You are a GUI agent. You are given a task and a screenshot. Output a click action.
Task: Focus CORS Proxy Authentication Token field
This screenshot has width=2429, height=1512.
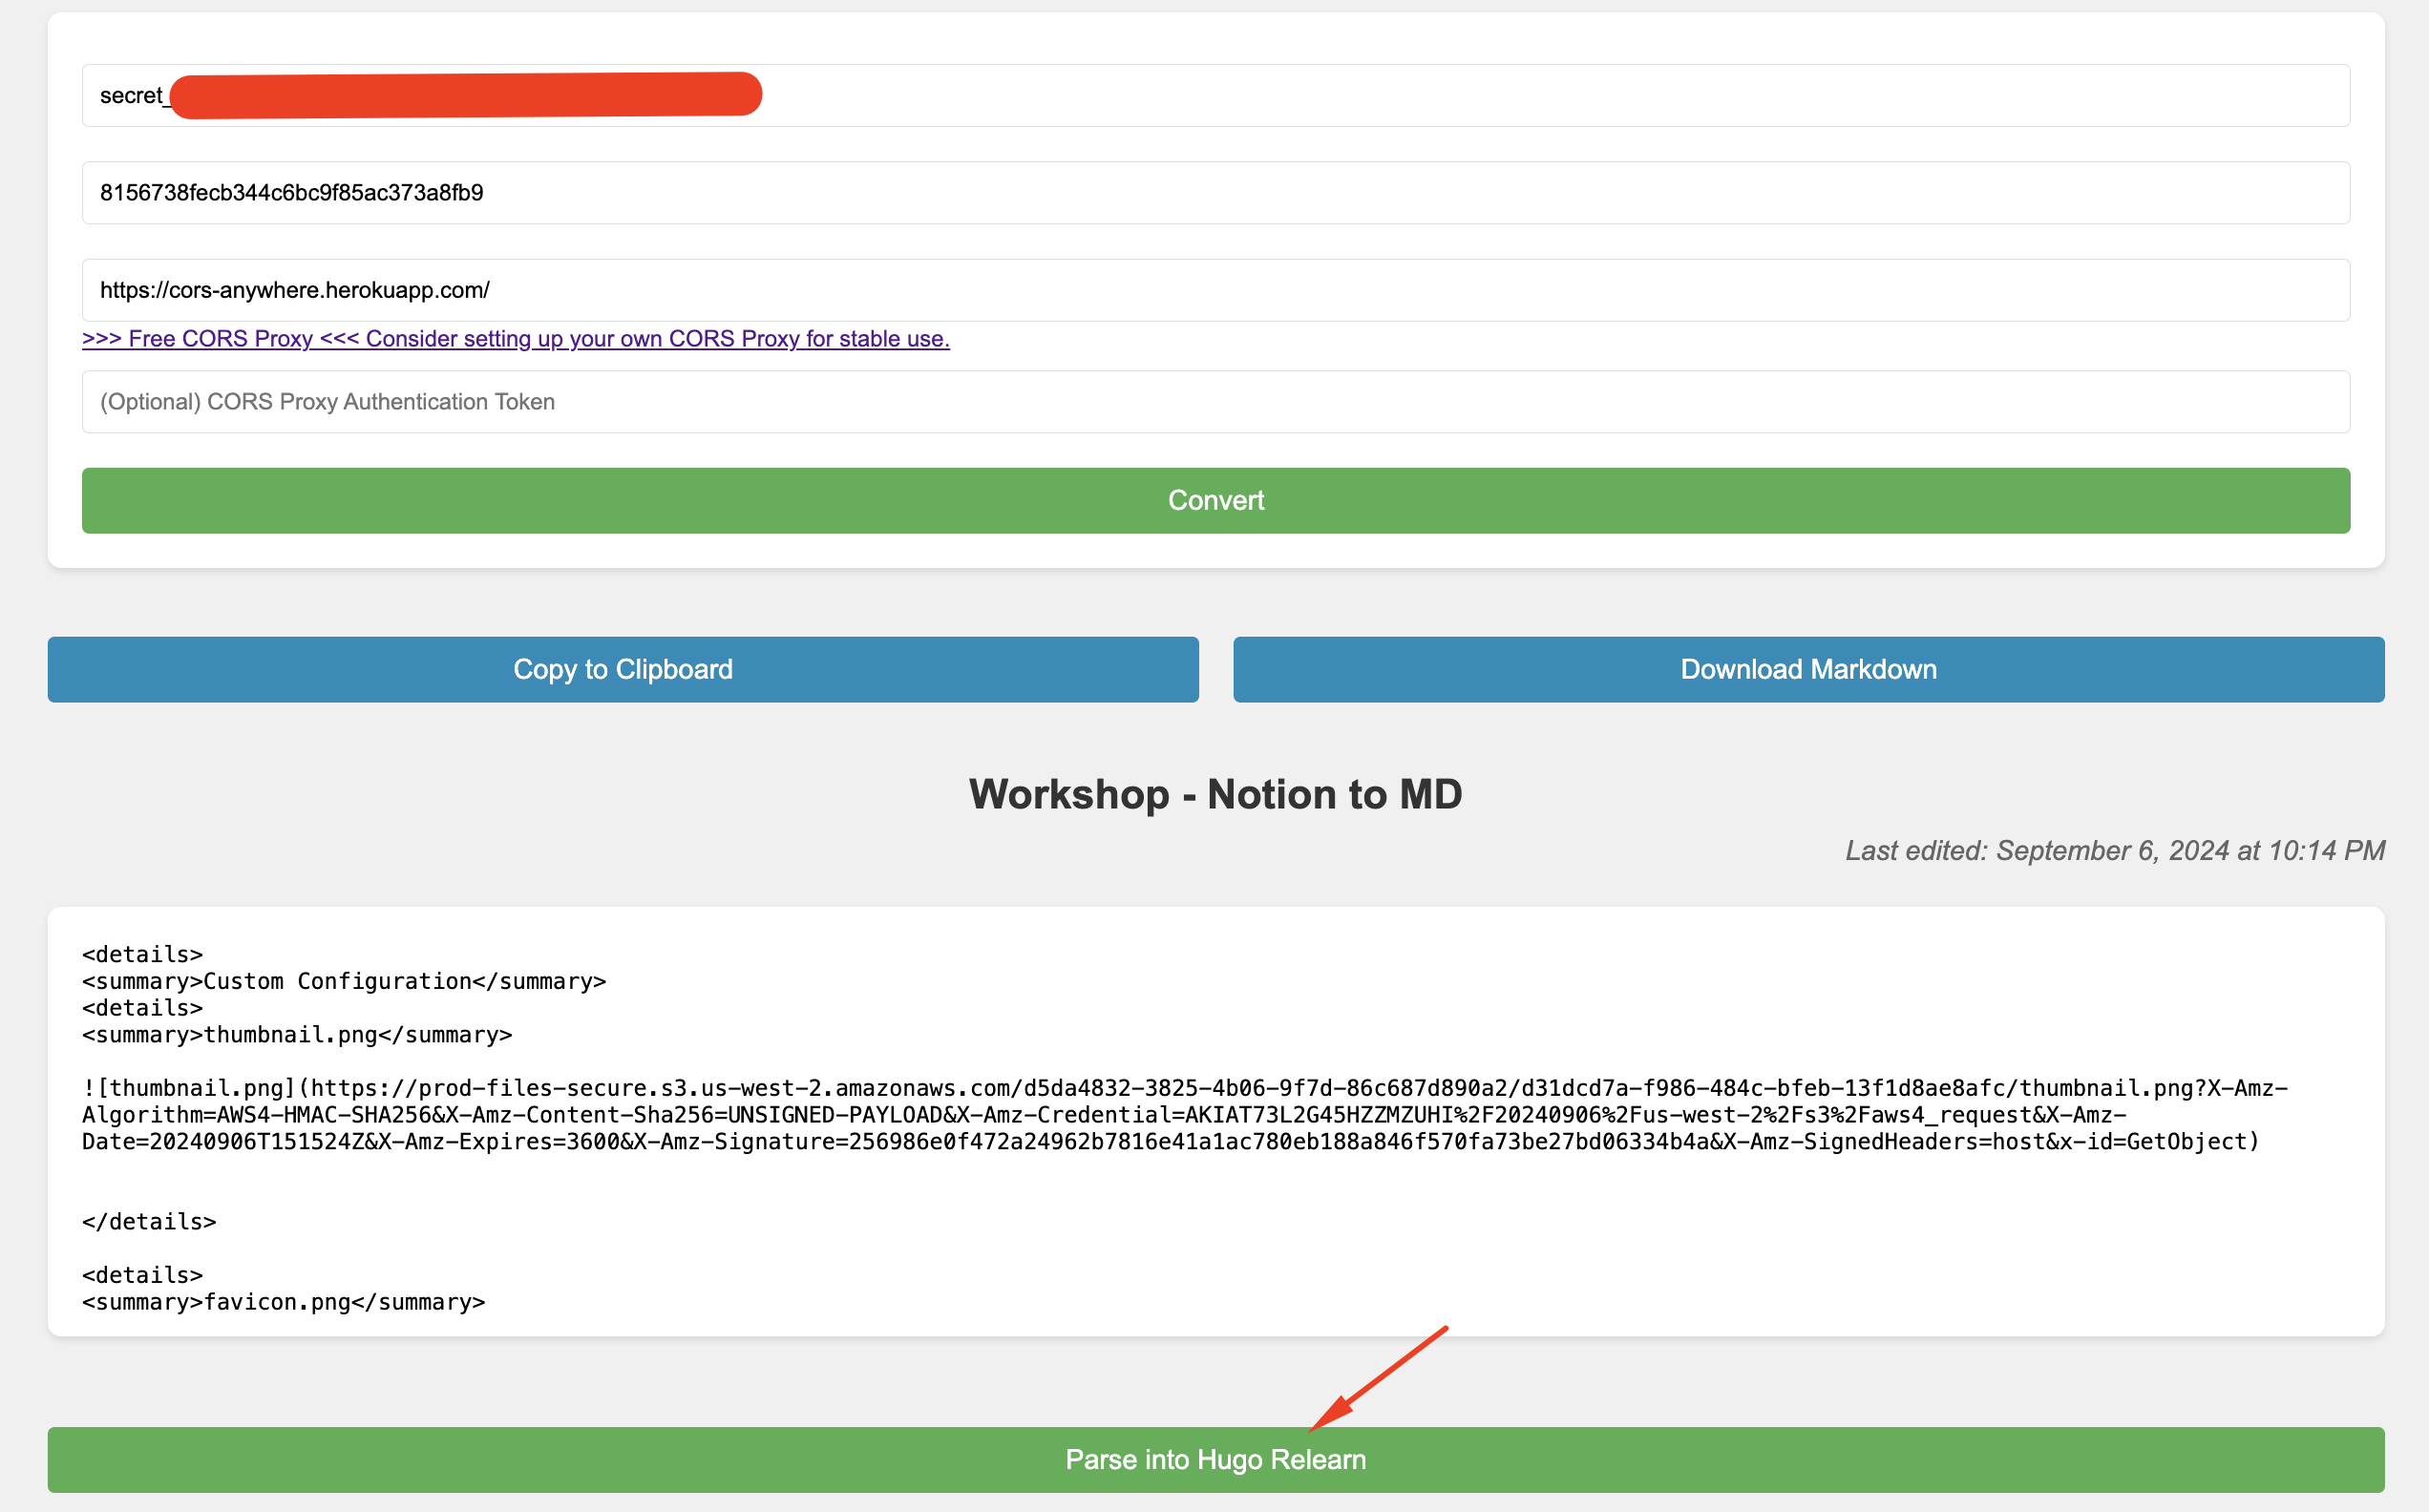[1215, 402]
